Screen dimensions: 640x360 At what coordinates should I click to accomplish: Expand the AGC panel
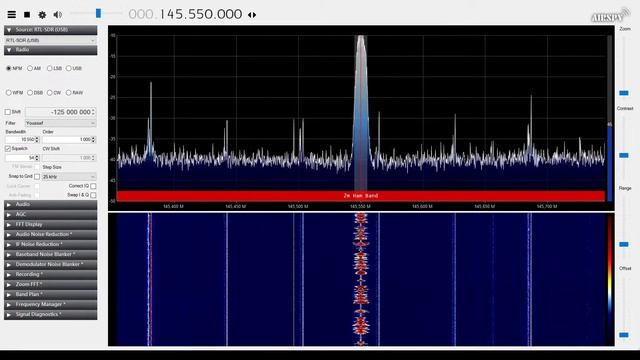point(51,214)
